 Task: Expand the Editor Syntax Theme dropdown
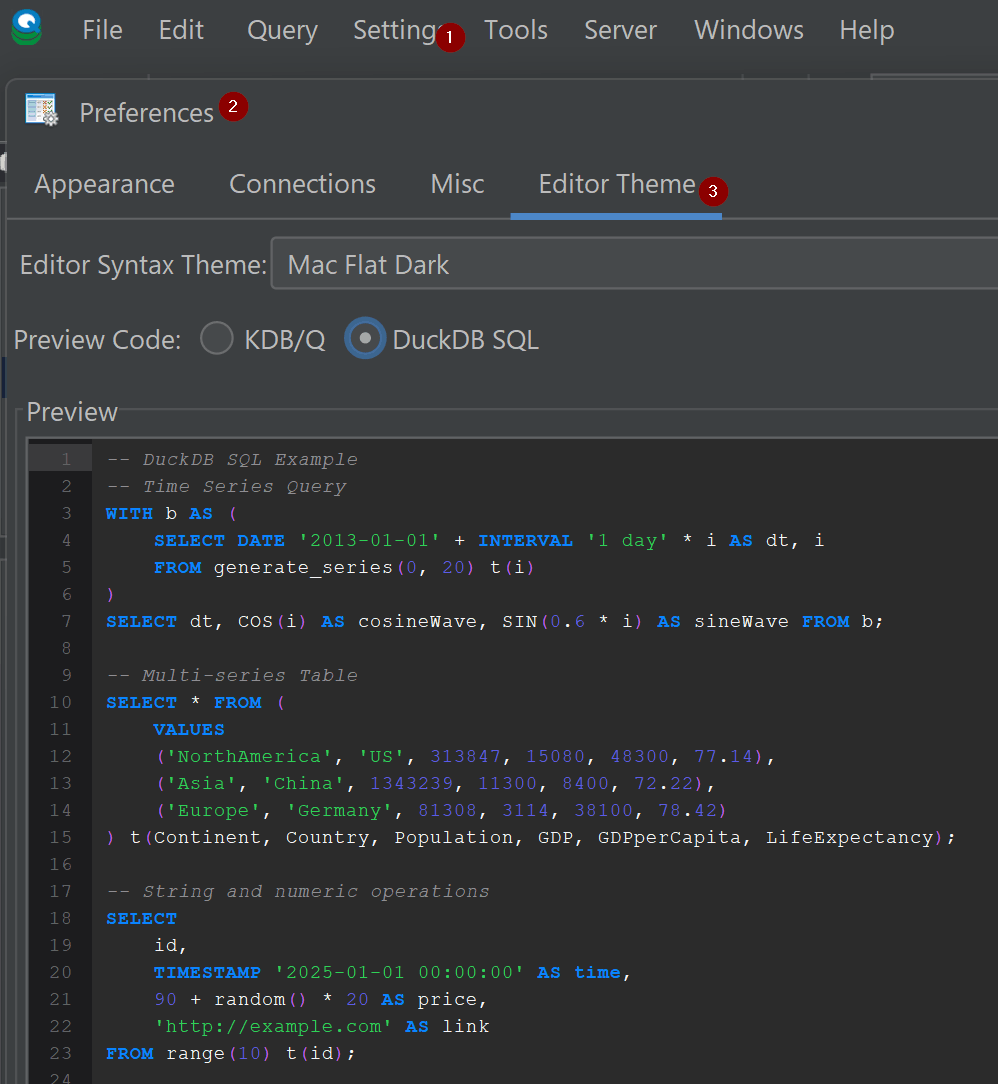(634, 265)
